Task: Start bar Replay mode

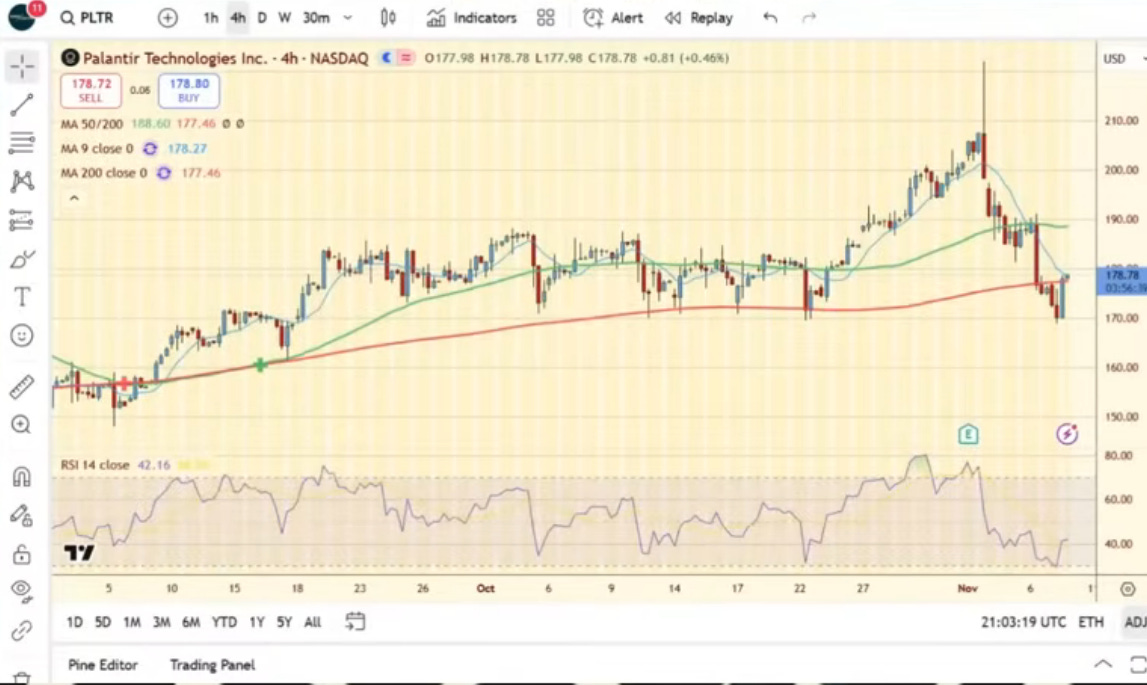Action: 699,18
